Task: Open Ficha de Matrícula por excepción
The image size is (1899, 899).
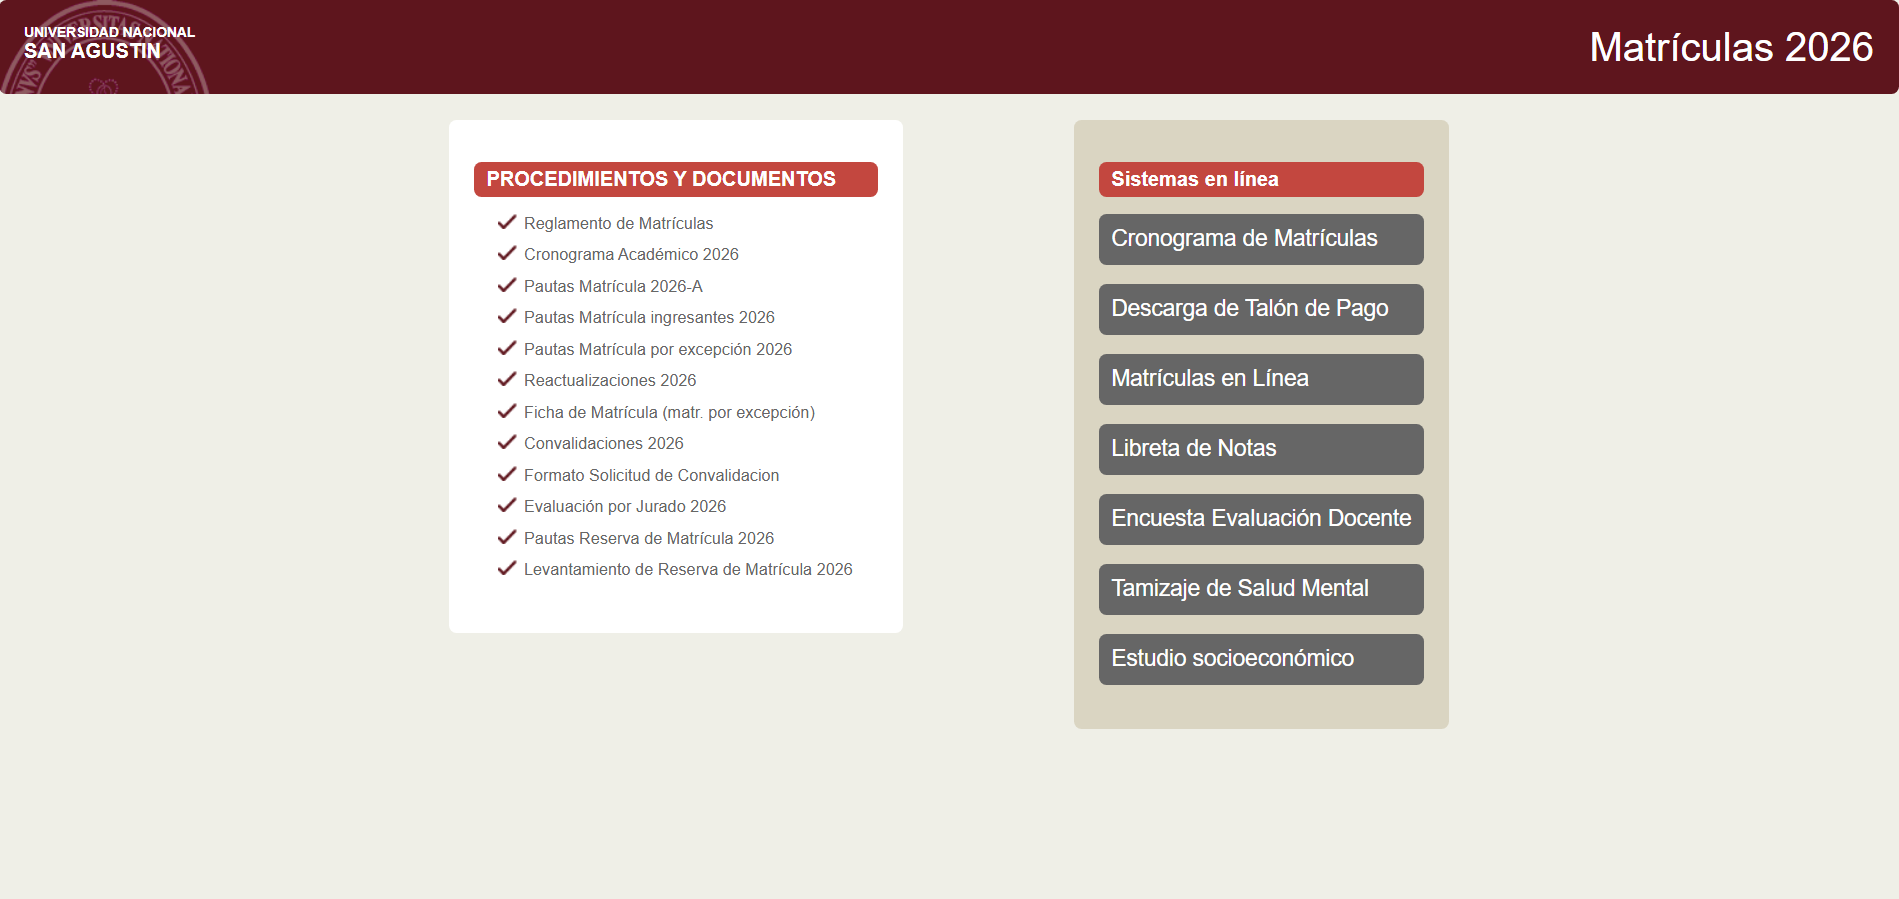Action: pos(669,412)
